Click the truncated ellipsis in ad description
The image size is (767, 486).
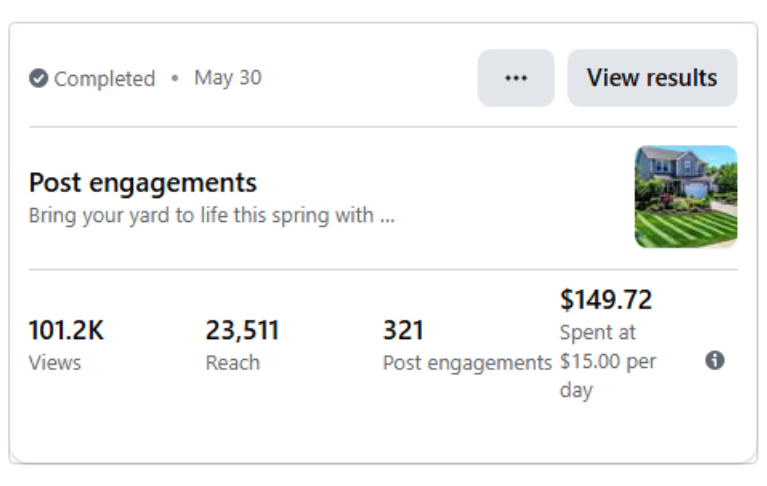pos(387,216)
